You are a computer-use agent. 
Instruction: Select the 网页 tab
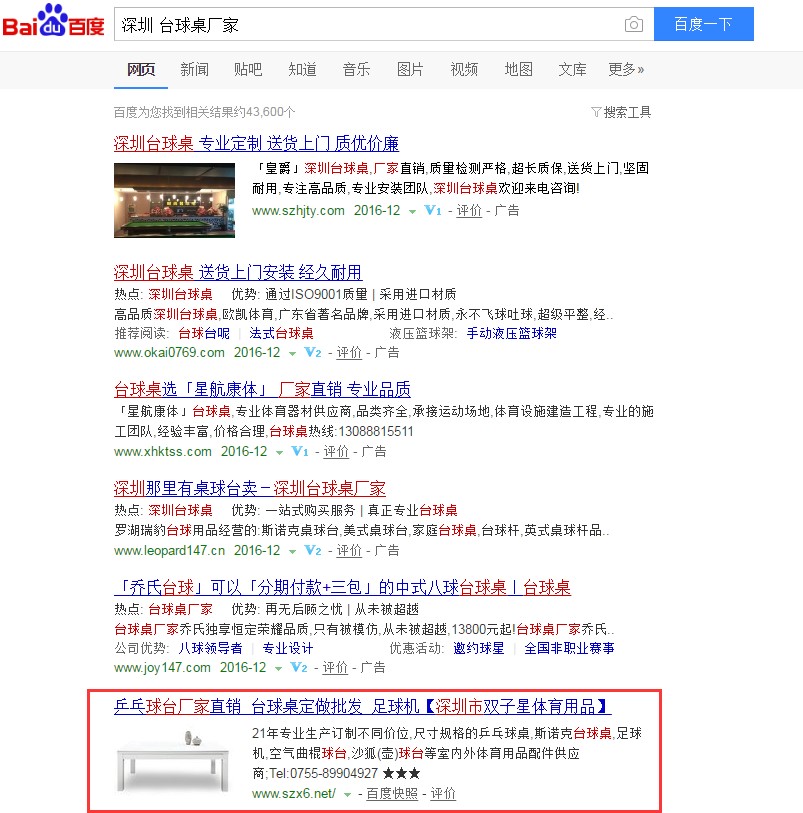(x=141, y=69)
